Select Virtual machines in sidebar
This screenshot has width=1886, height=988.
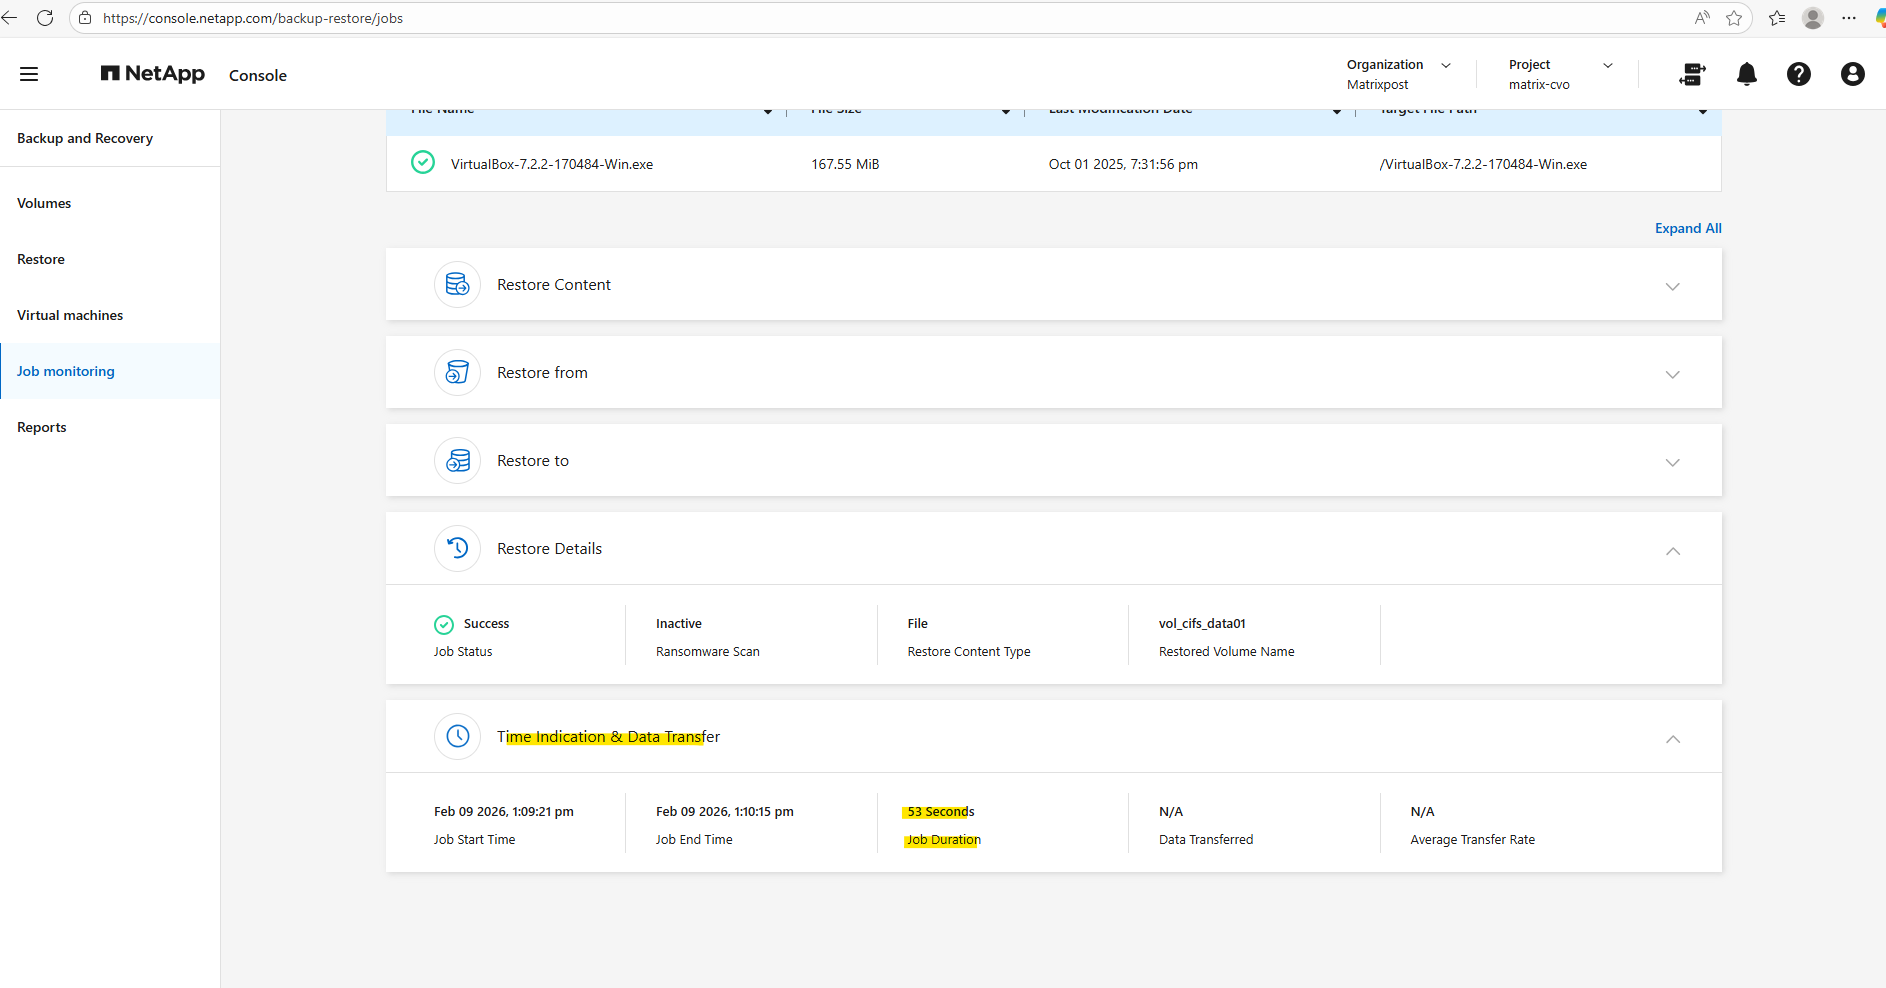[x=70, y=315]
